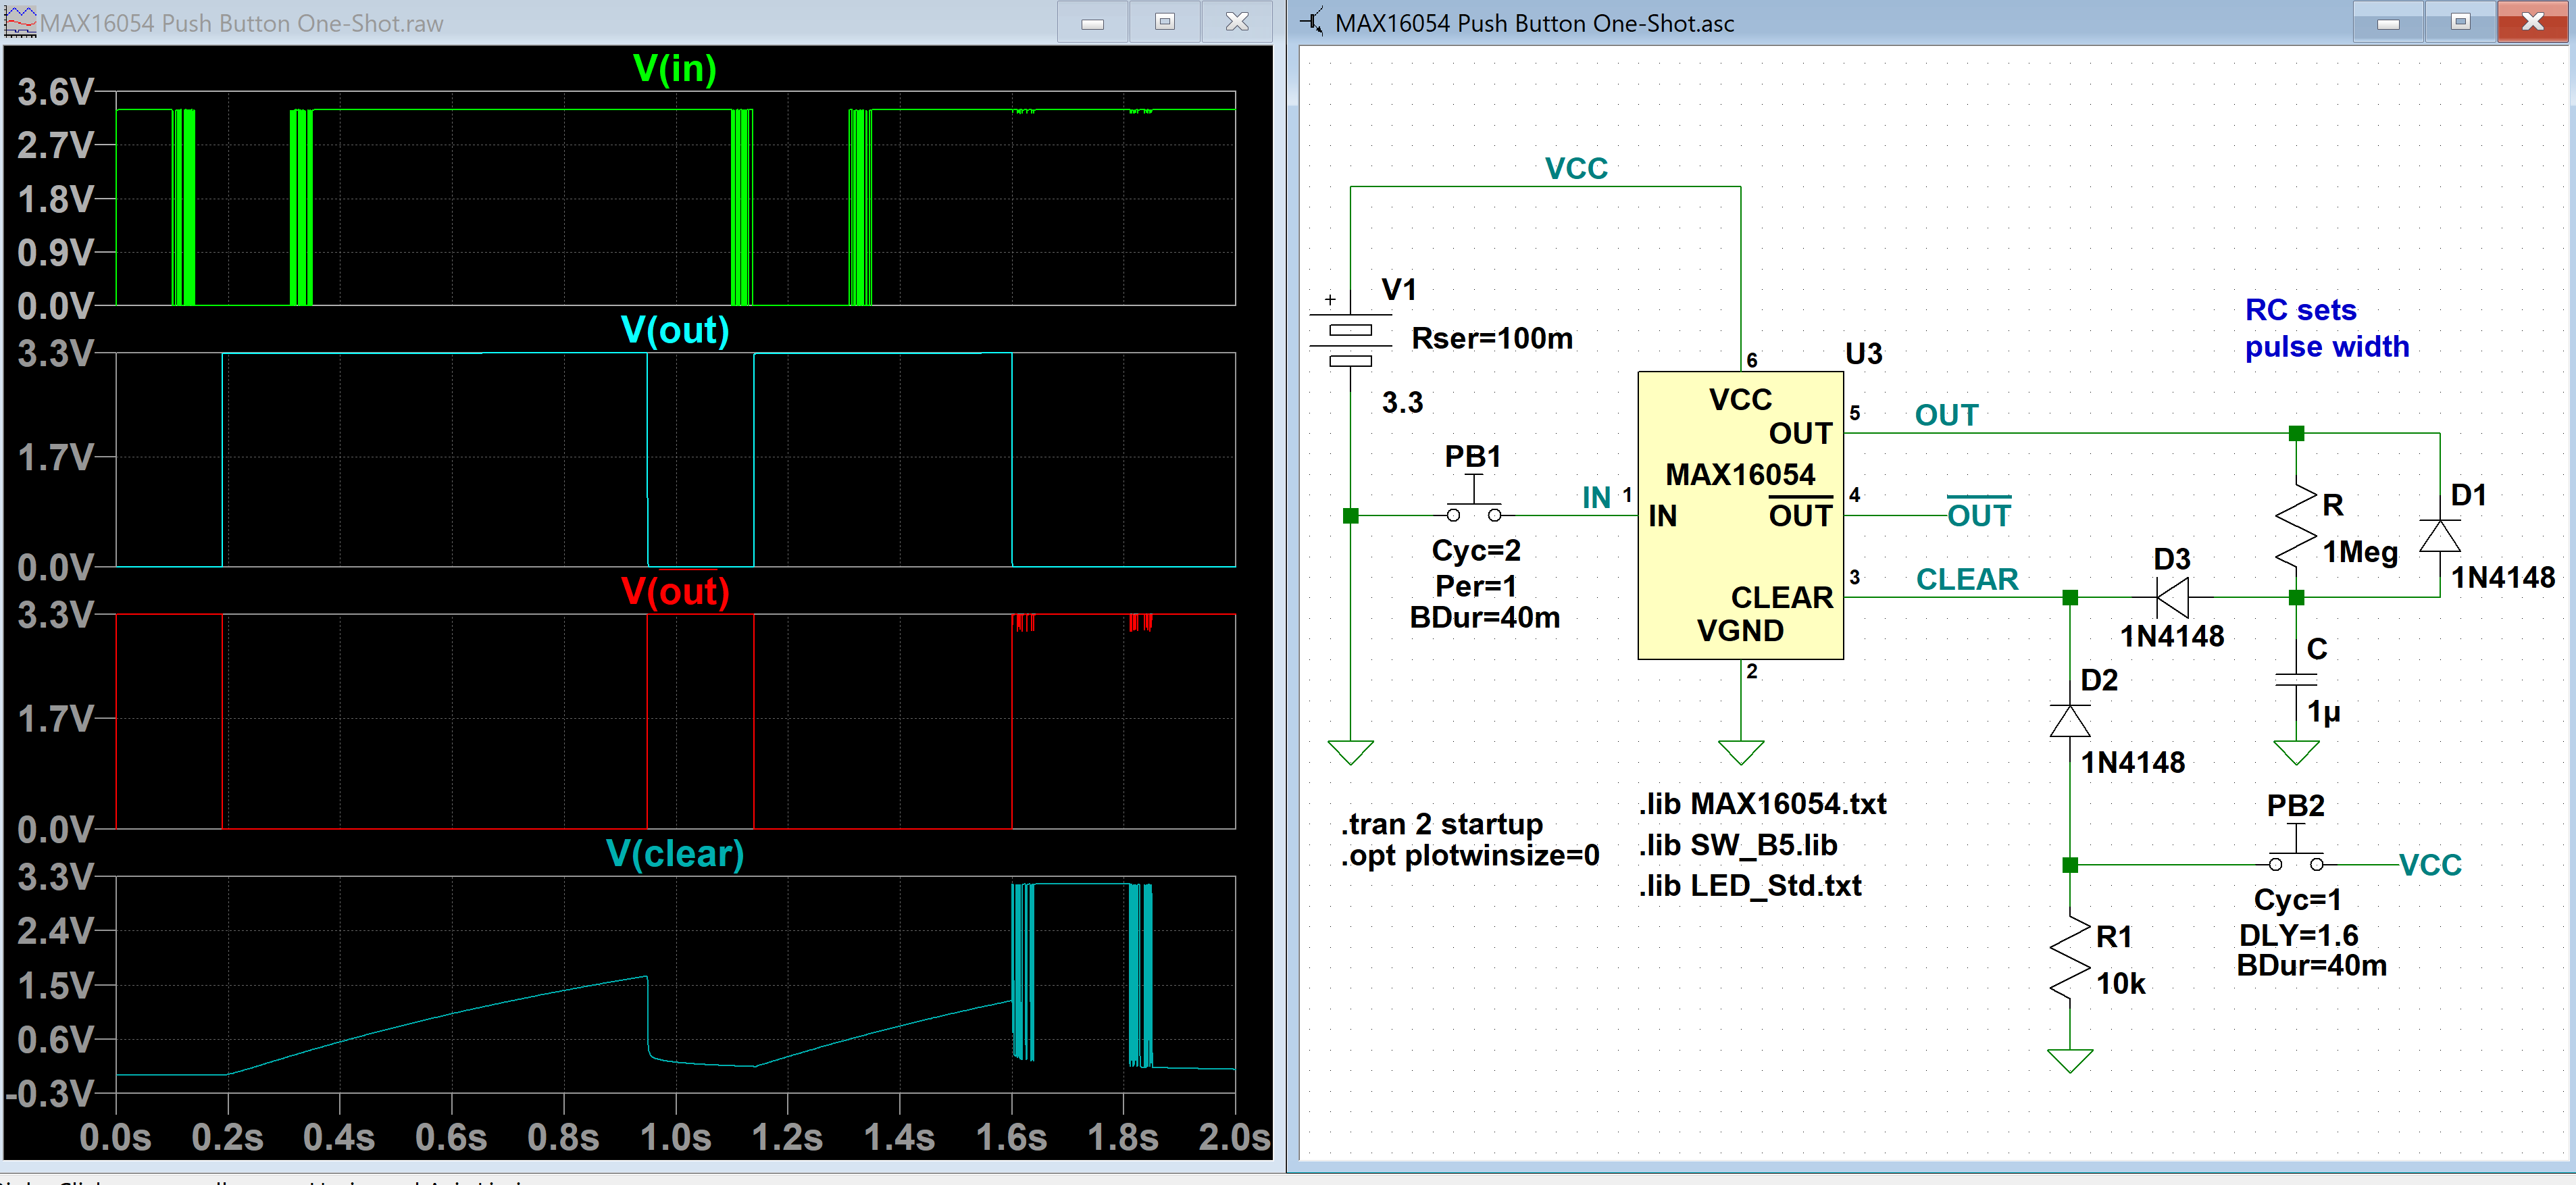Maximize the waveform .raw window

(x=1164, y=21)
